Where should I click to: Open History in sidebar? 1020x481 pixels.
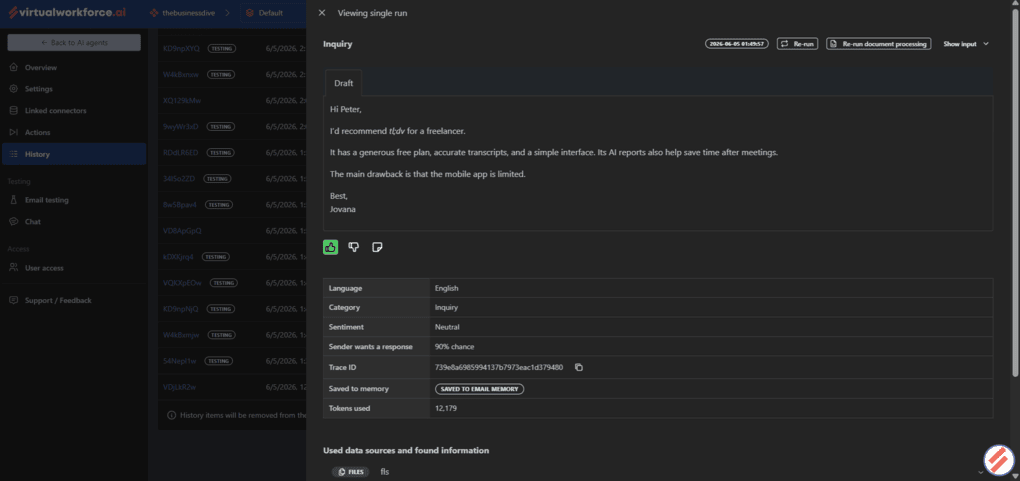pos(74,154)
